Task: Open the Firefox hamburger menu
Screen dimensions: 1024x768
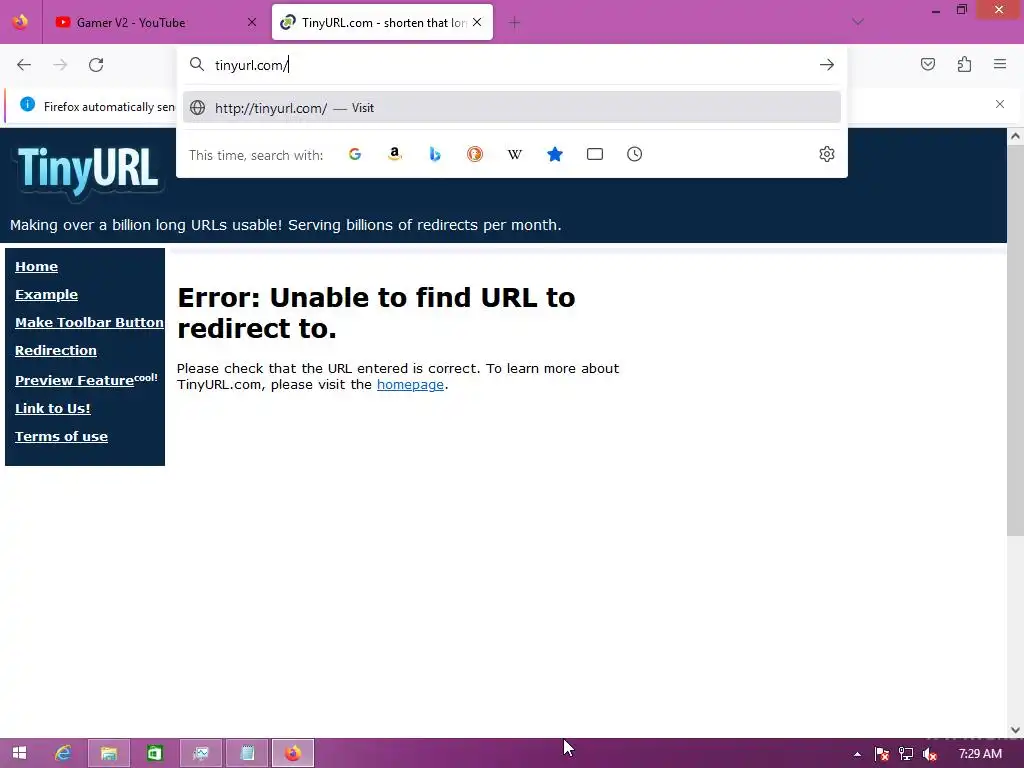Action: point(1000,64)
